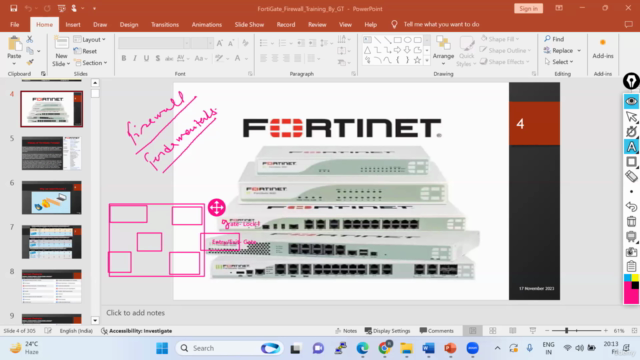Click the Save icon in title bar
Screen dimensions: 640x360
[x=13, y=9]
